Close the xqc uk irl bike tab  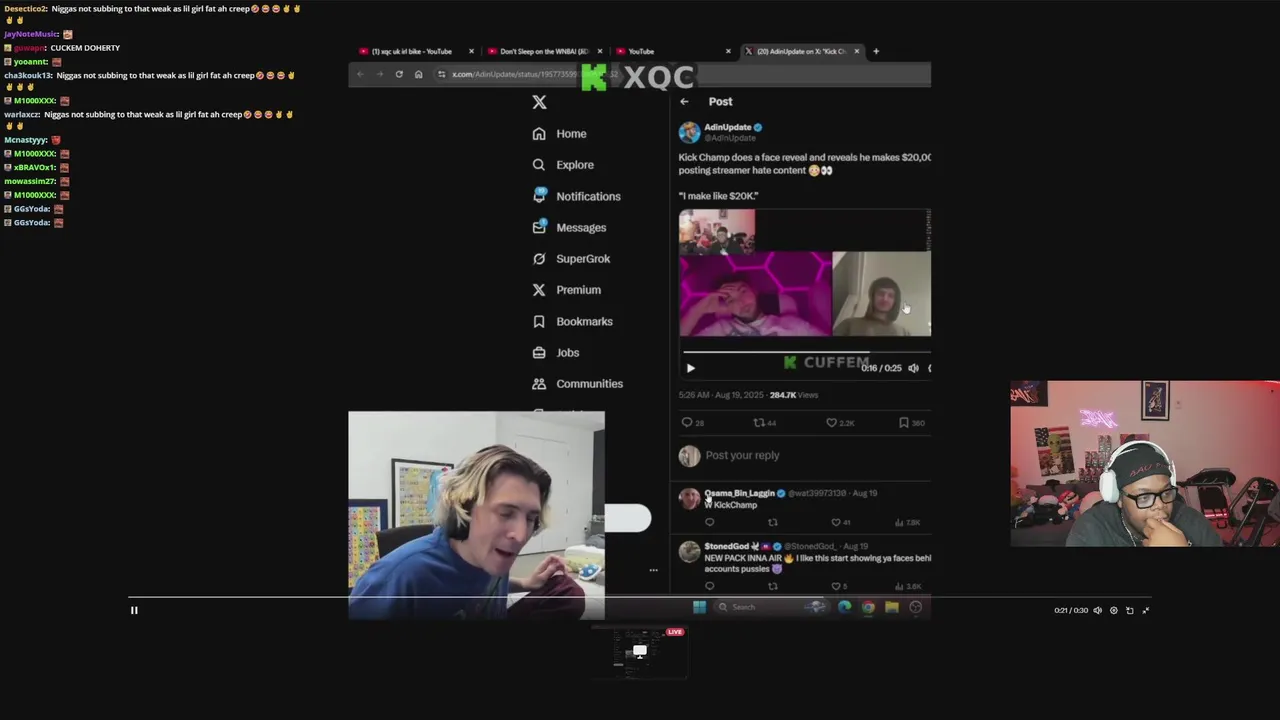(471, 51)
